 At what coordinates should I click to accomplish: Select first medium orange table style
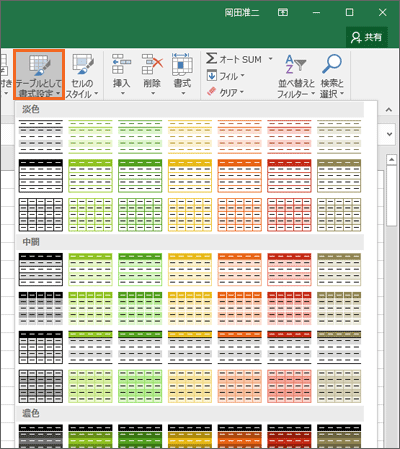[x=239, y=269]
